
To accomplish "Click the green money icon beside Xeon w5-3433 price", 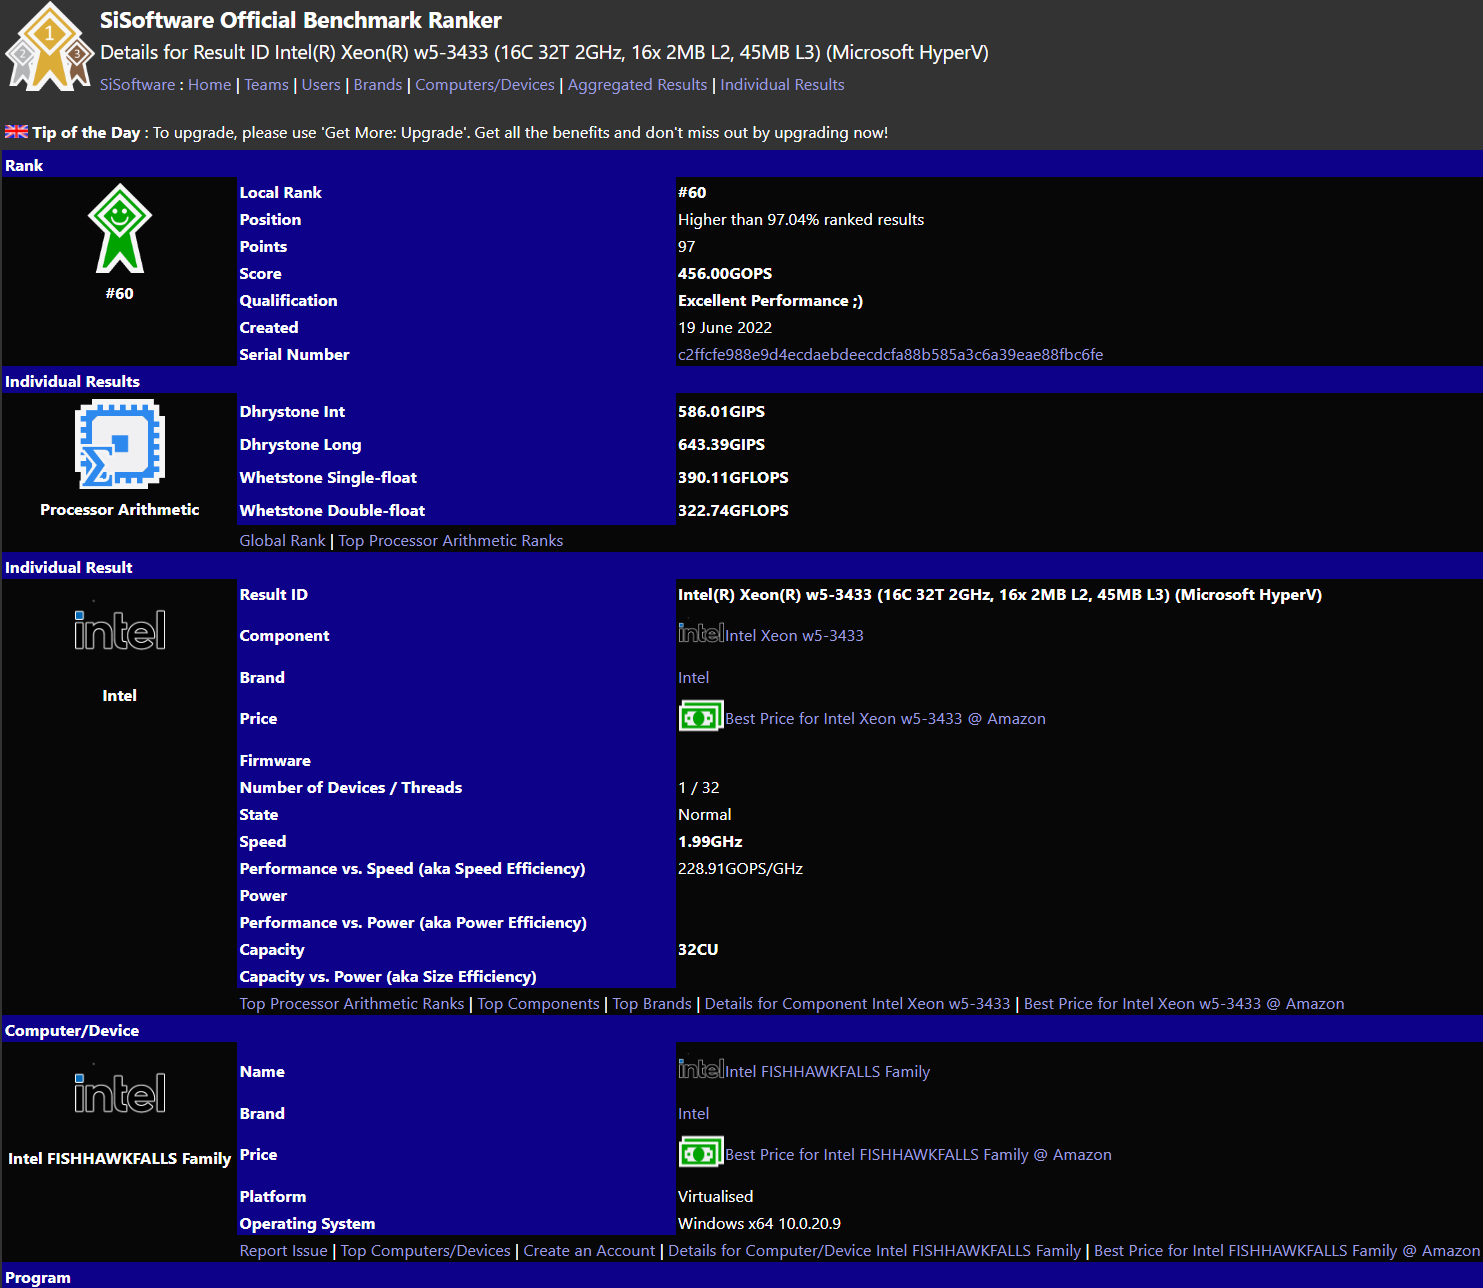I will click(x=700, y=717).
